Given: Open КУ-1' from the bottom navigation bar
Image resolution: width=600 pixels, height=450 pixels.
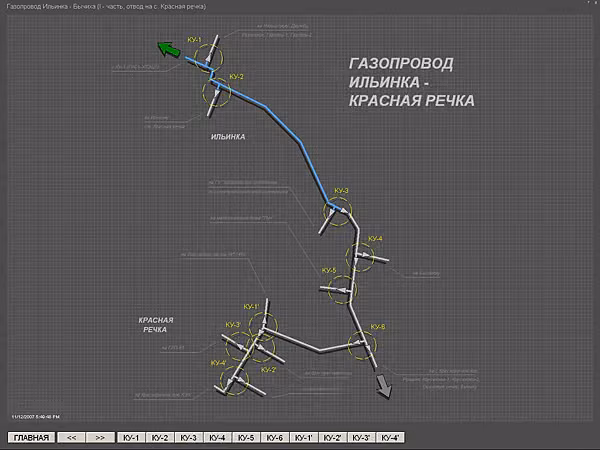Looking at the screenshot, I should (x=304, y=437).
